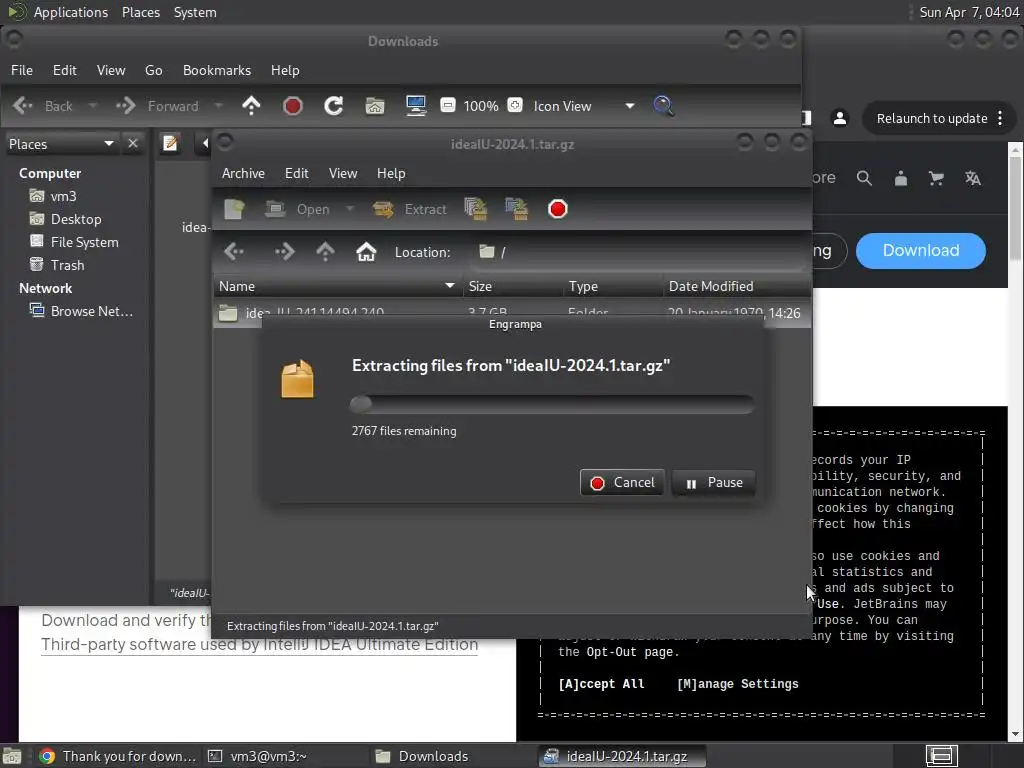This screenshot has height=768, width=1024.
Task: Open the Archive menu in the archive window
Action: tap(243, 173)
